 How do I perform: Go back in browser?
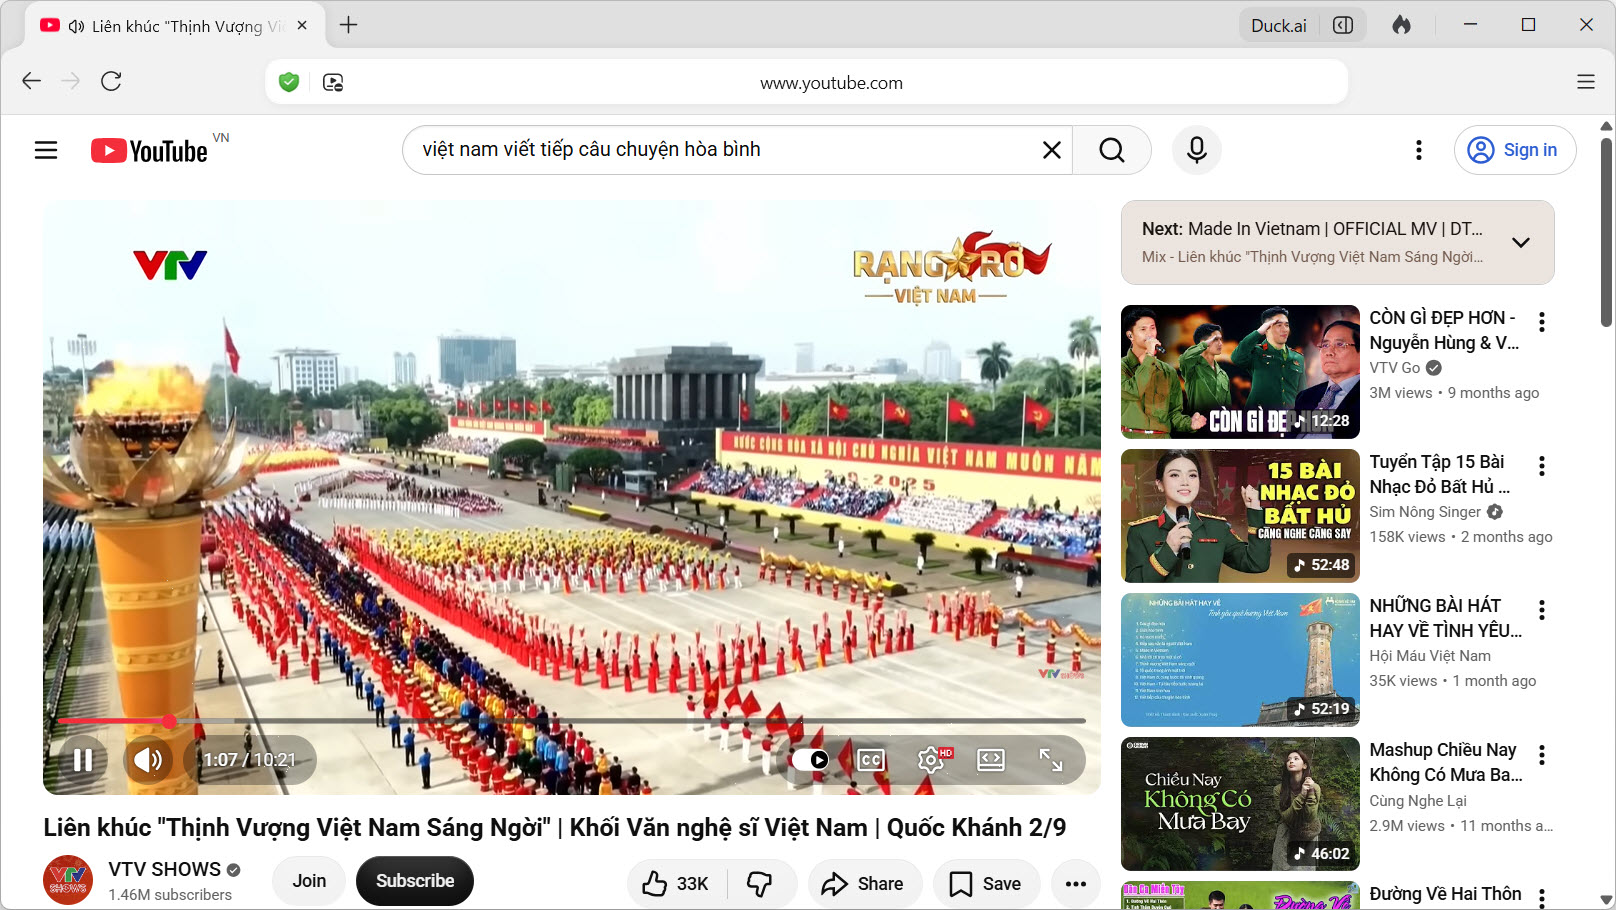click(x=31, y=81)
